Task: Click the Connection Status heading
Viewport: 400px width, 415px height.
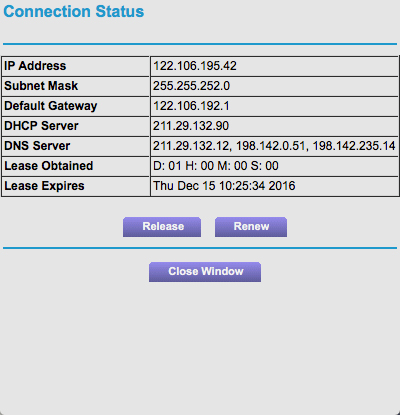Action: tap(74, 11)
